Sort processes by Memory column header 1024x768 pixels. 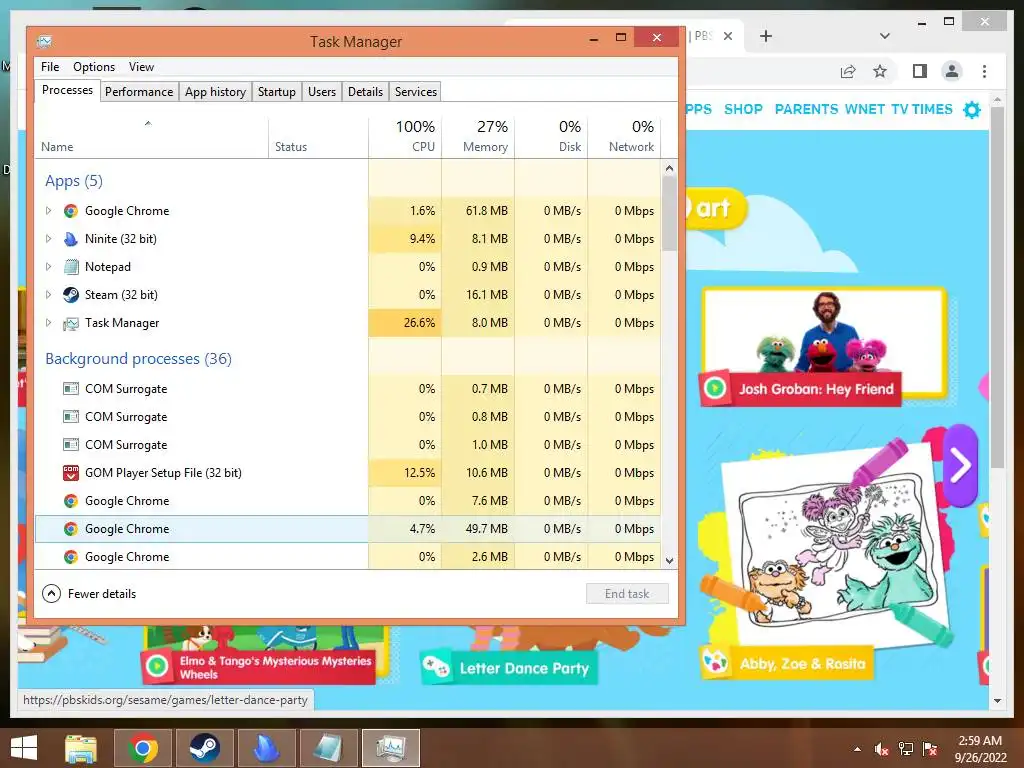point(478,136)
